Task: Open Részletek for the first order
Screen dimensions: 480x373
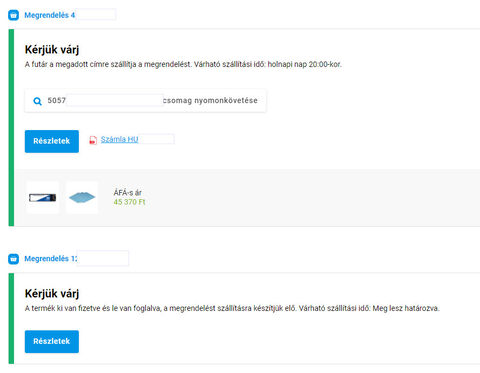Action: coord(52,141)
